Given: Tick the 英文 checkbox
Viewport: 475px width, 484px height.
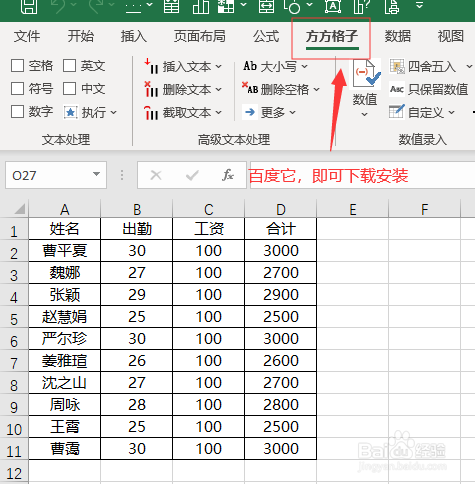Looking at the screenshot, I should 69,66.
